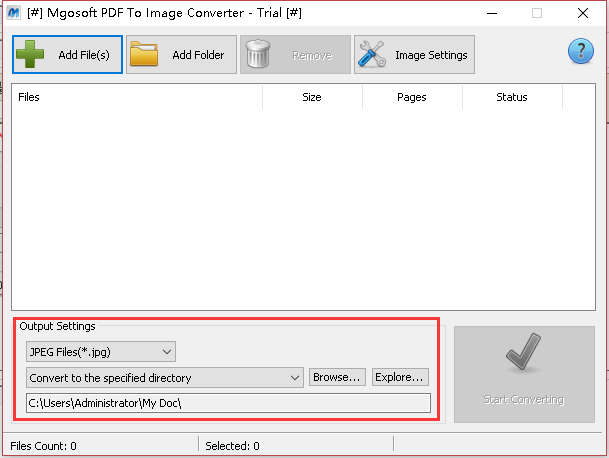The height and width of the screenshot is (458, 609).
Task: Sort by the Size column header
Action: (x=312, y=97)
